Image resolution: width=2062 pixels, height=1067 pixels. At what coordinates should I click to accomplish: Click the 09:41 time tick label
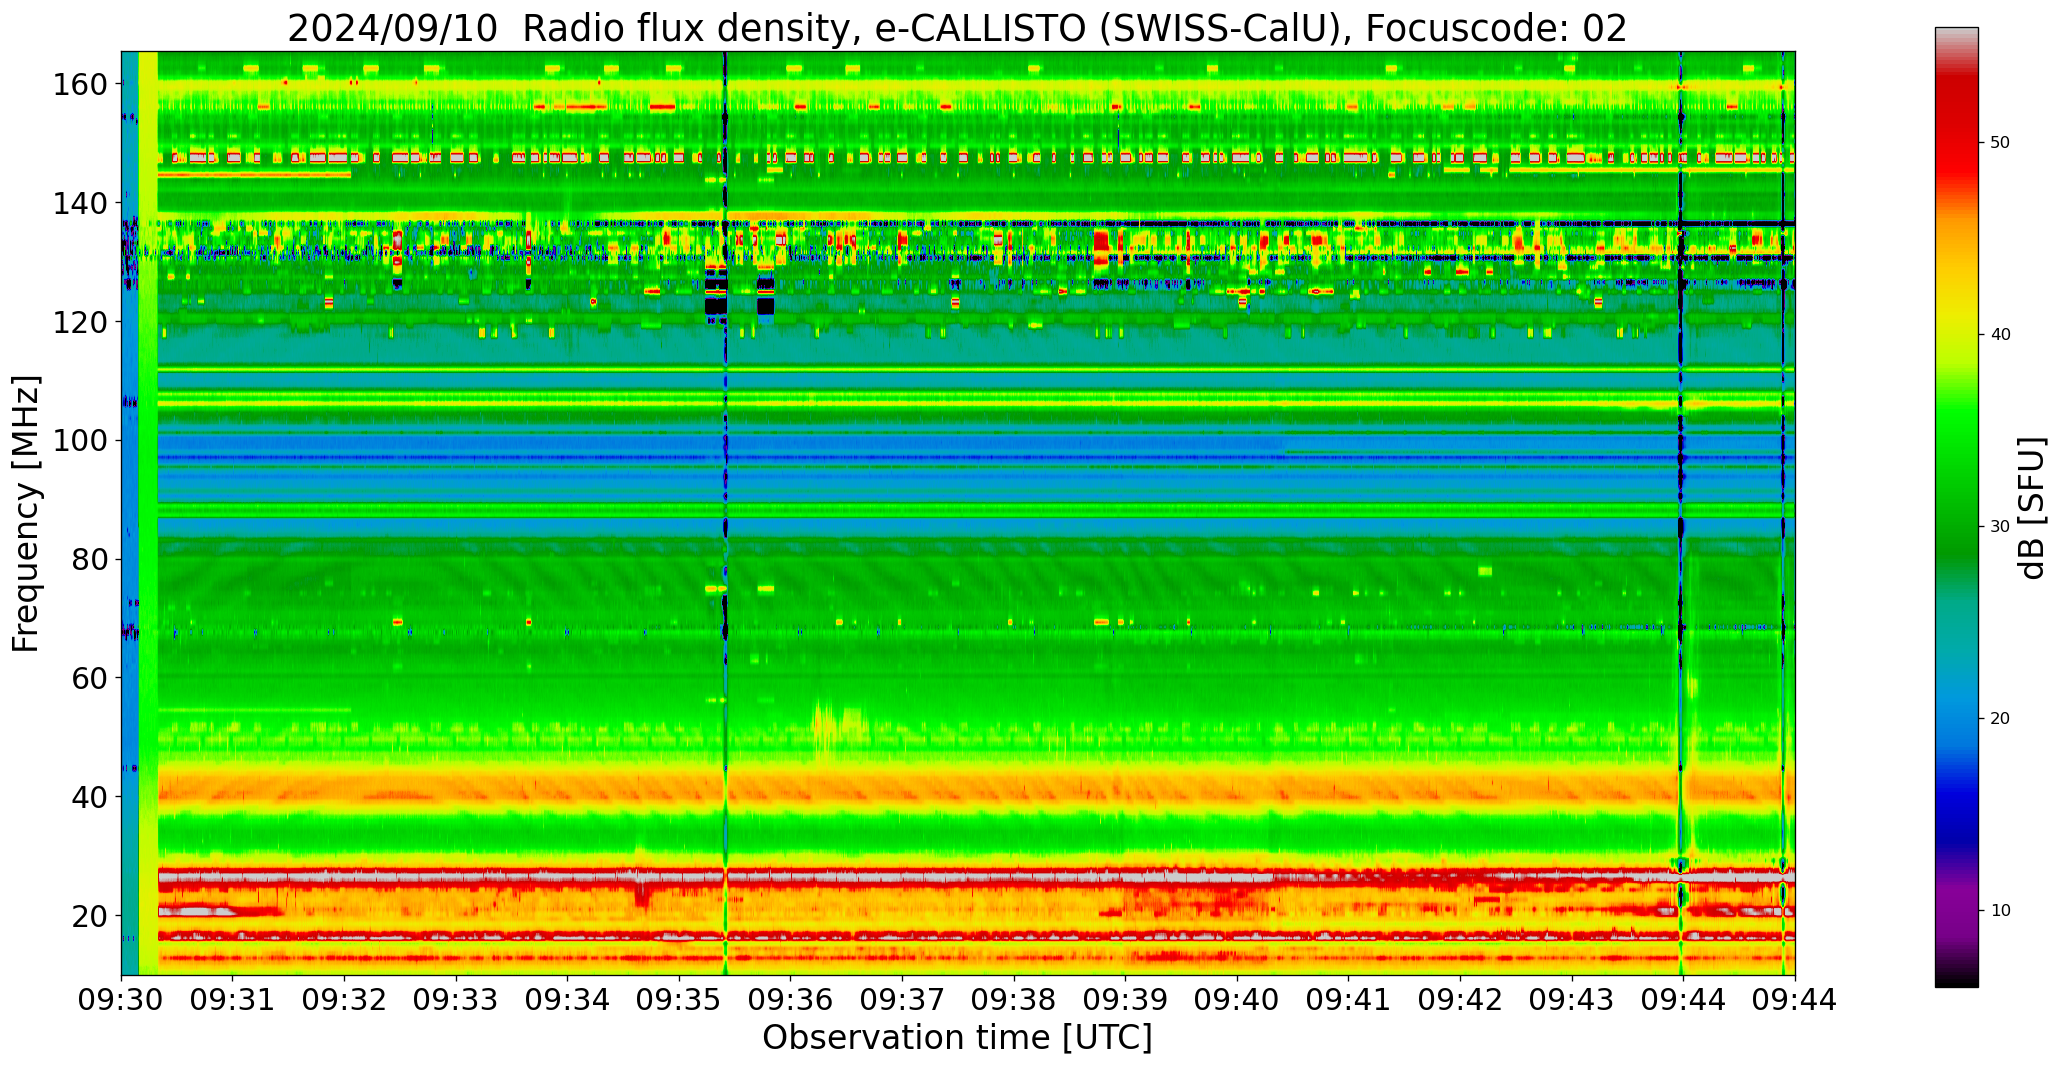(1349, 1000)
